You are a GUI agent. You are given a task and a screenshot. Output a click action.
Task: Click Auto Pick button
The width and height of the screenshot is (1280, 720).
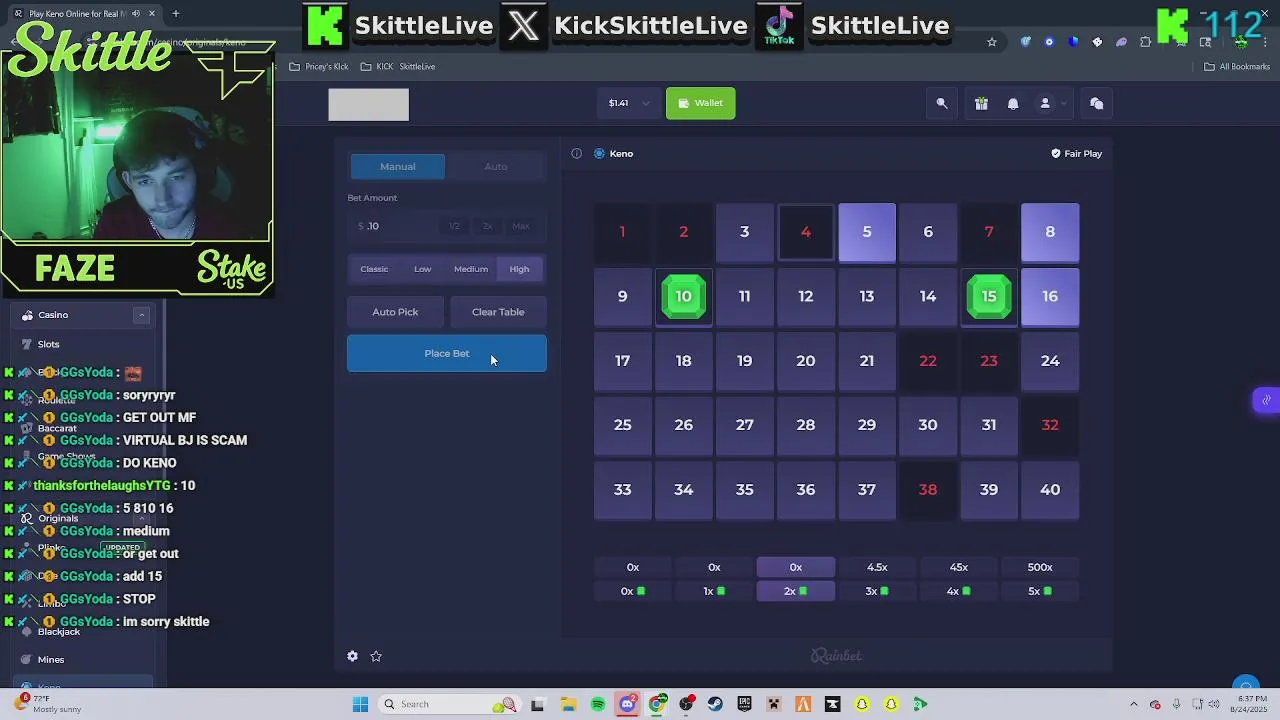pos(395,312)
